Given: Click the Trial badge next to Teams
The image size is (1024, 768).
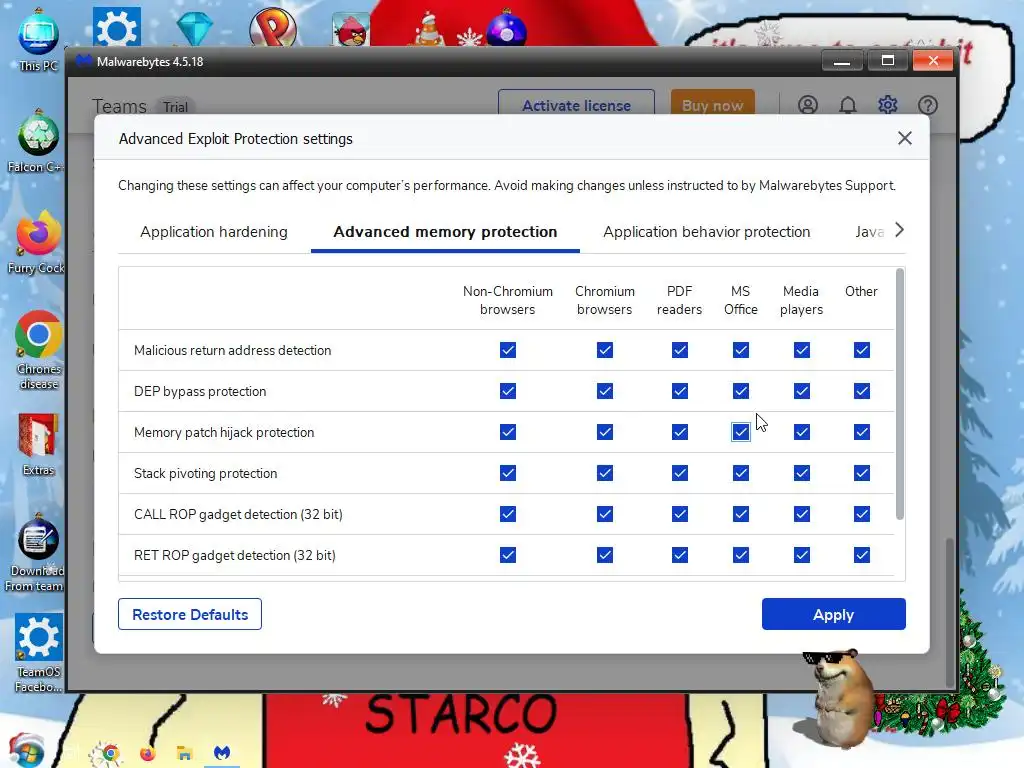Looking at the screenshot, I should pos(175,107).
